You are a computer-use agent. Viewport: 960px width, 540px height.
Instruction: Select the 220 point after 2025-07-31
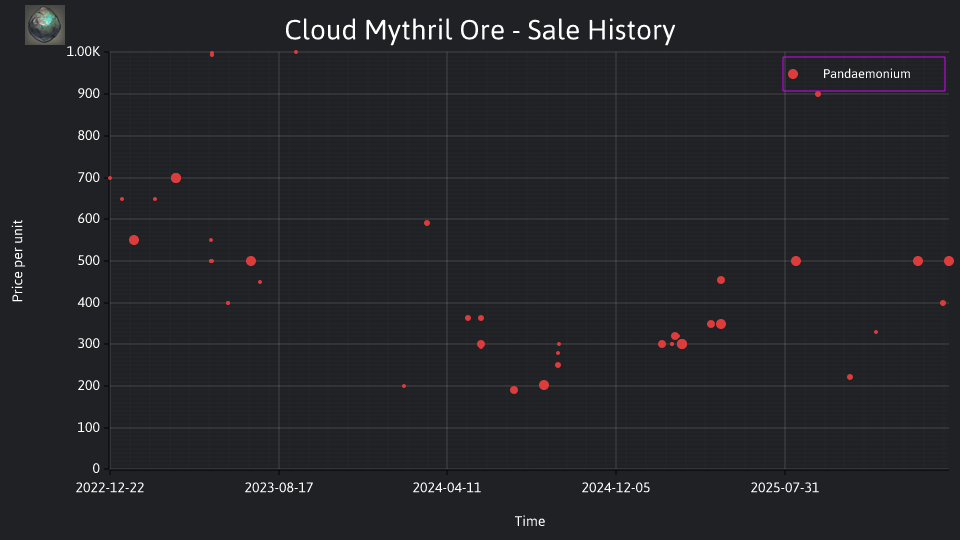pyautogui.click(x=850, y=377)
